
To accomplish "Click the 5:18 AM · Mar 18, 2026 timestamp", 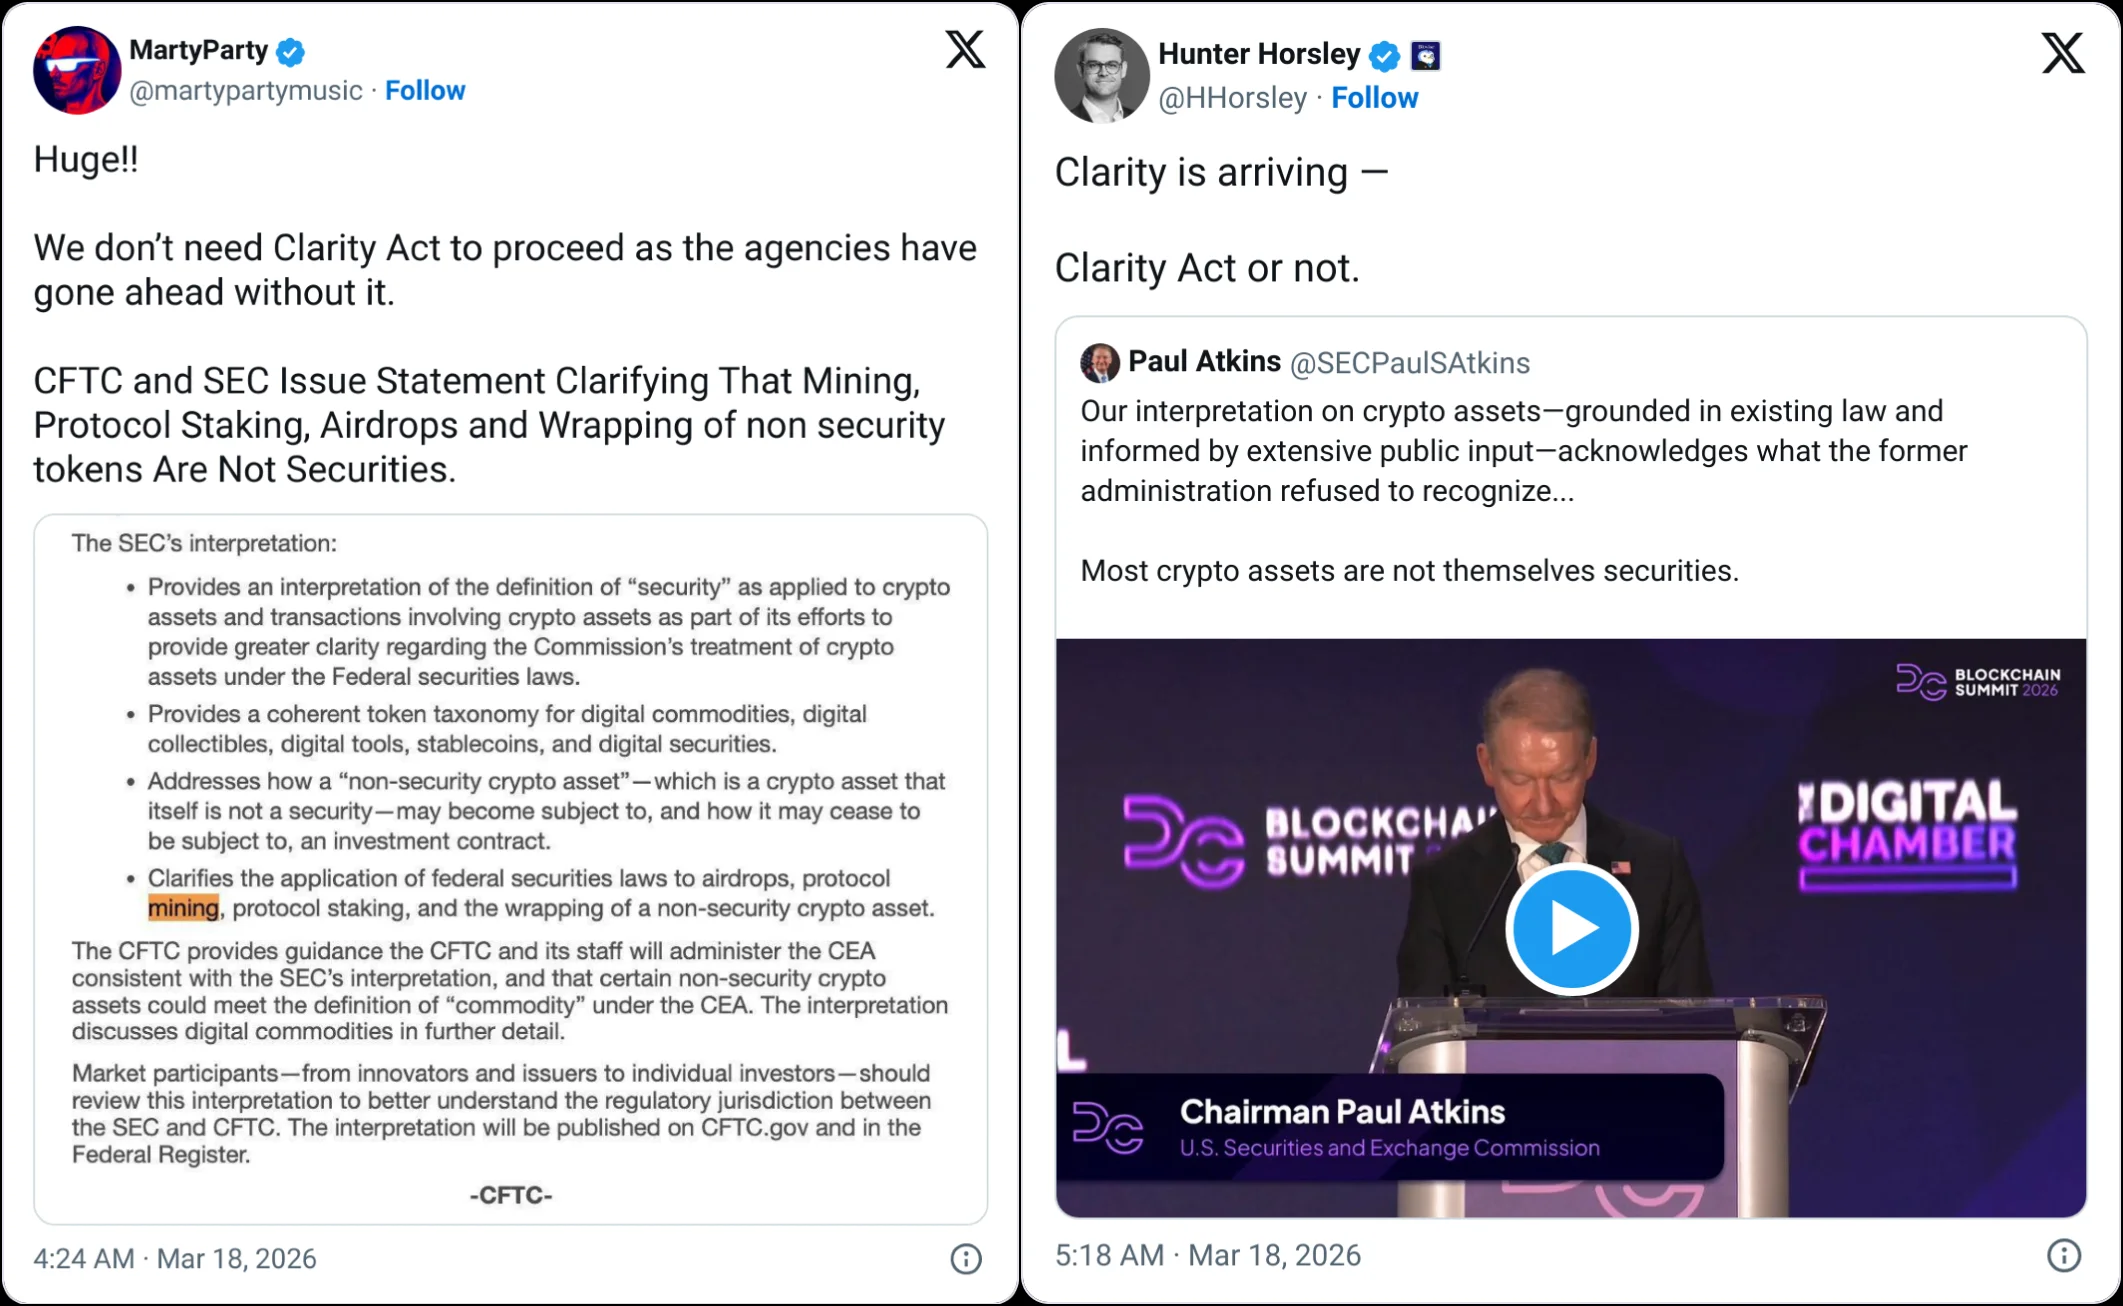I will click(x=1208, y=1255).
